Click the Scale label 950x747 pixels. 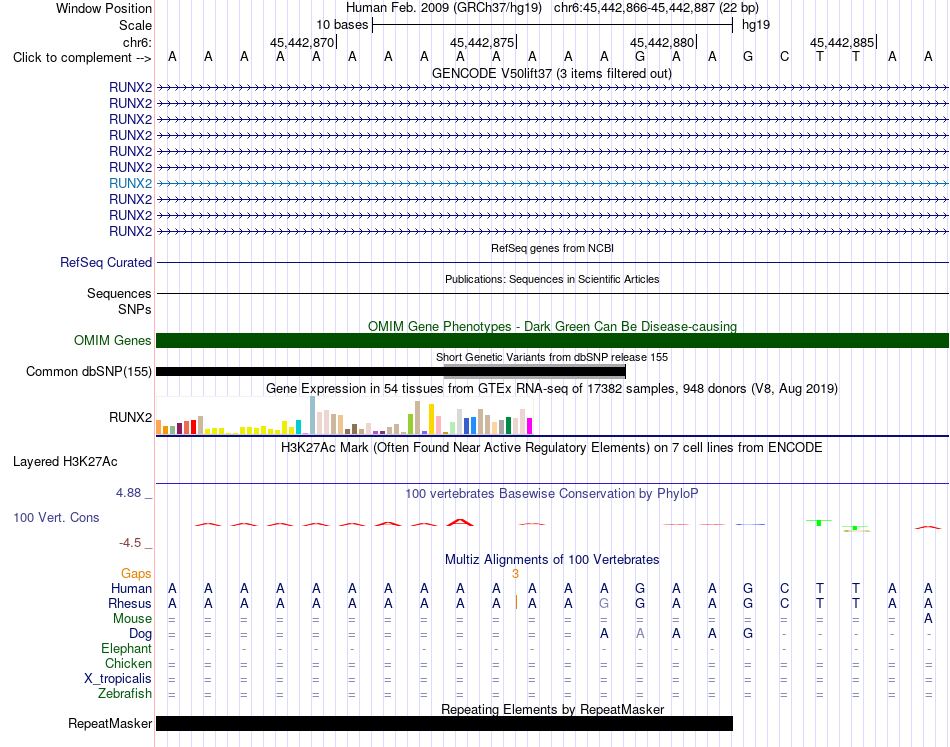(135, 25)
